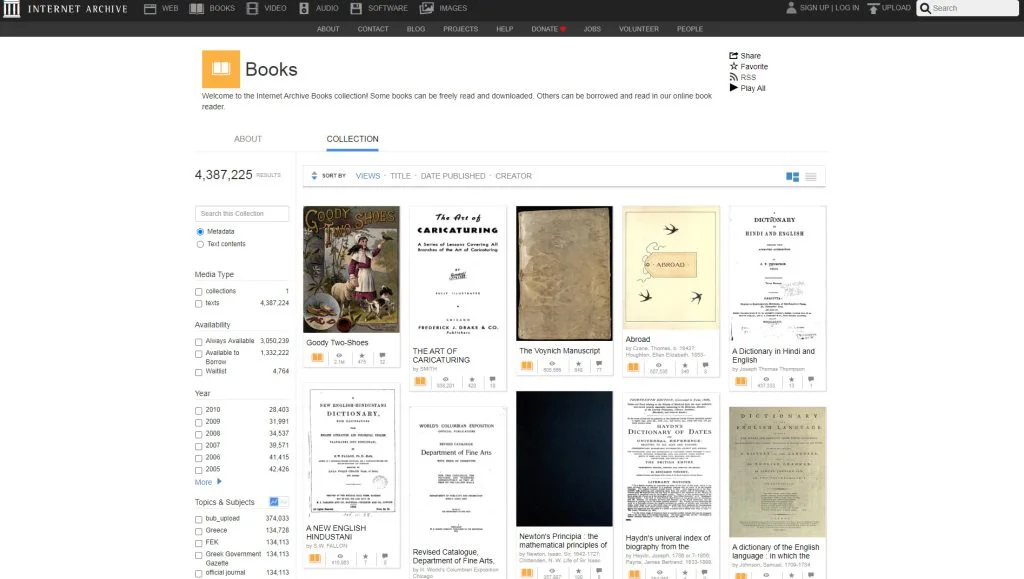The width and height of the screenshot is (1024, 579).
Task: Open the Abroad book cover thumbnail
Action: (x=671, y=268)
